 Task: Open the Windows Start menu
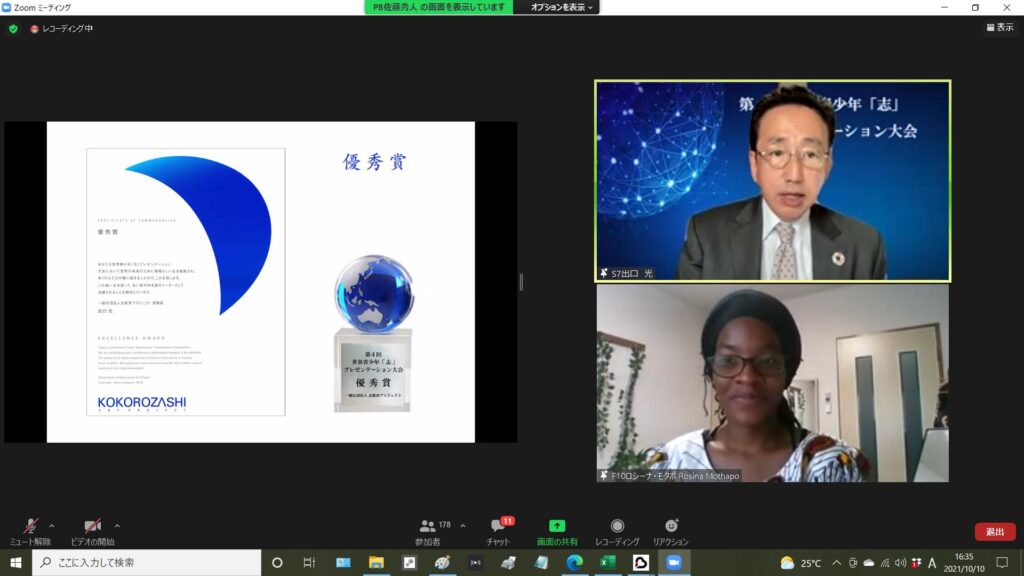click(x=16, y=562)
